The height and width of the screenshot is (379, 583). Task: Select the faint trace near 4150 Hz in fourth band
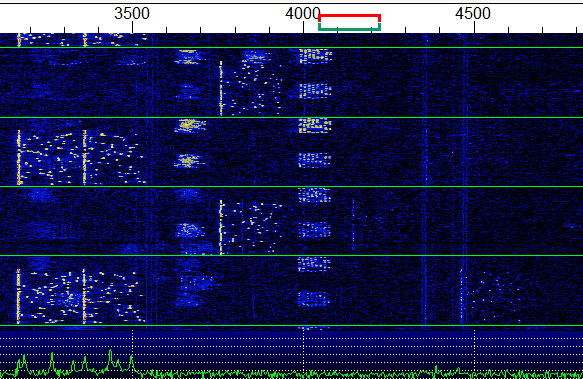point(354,225)
